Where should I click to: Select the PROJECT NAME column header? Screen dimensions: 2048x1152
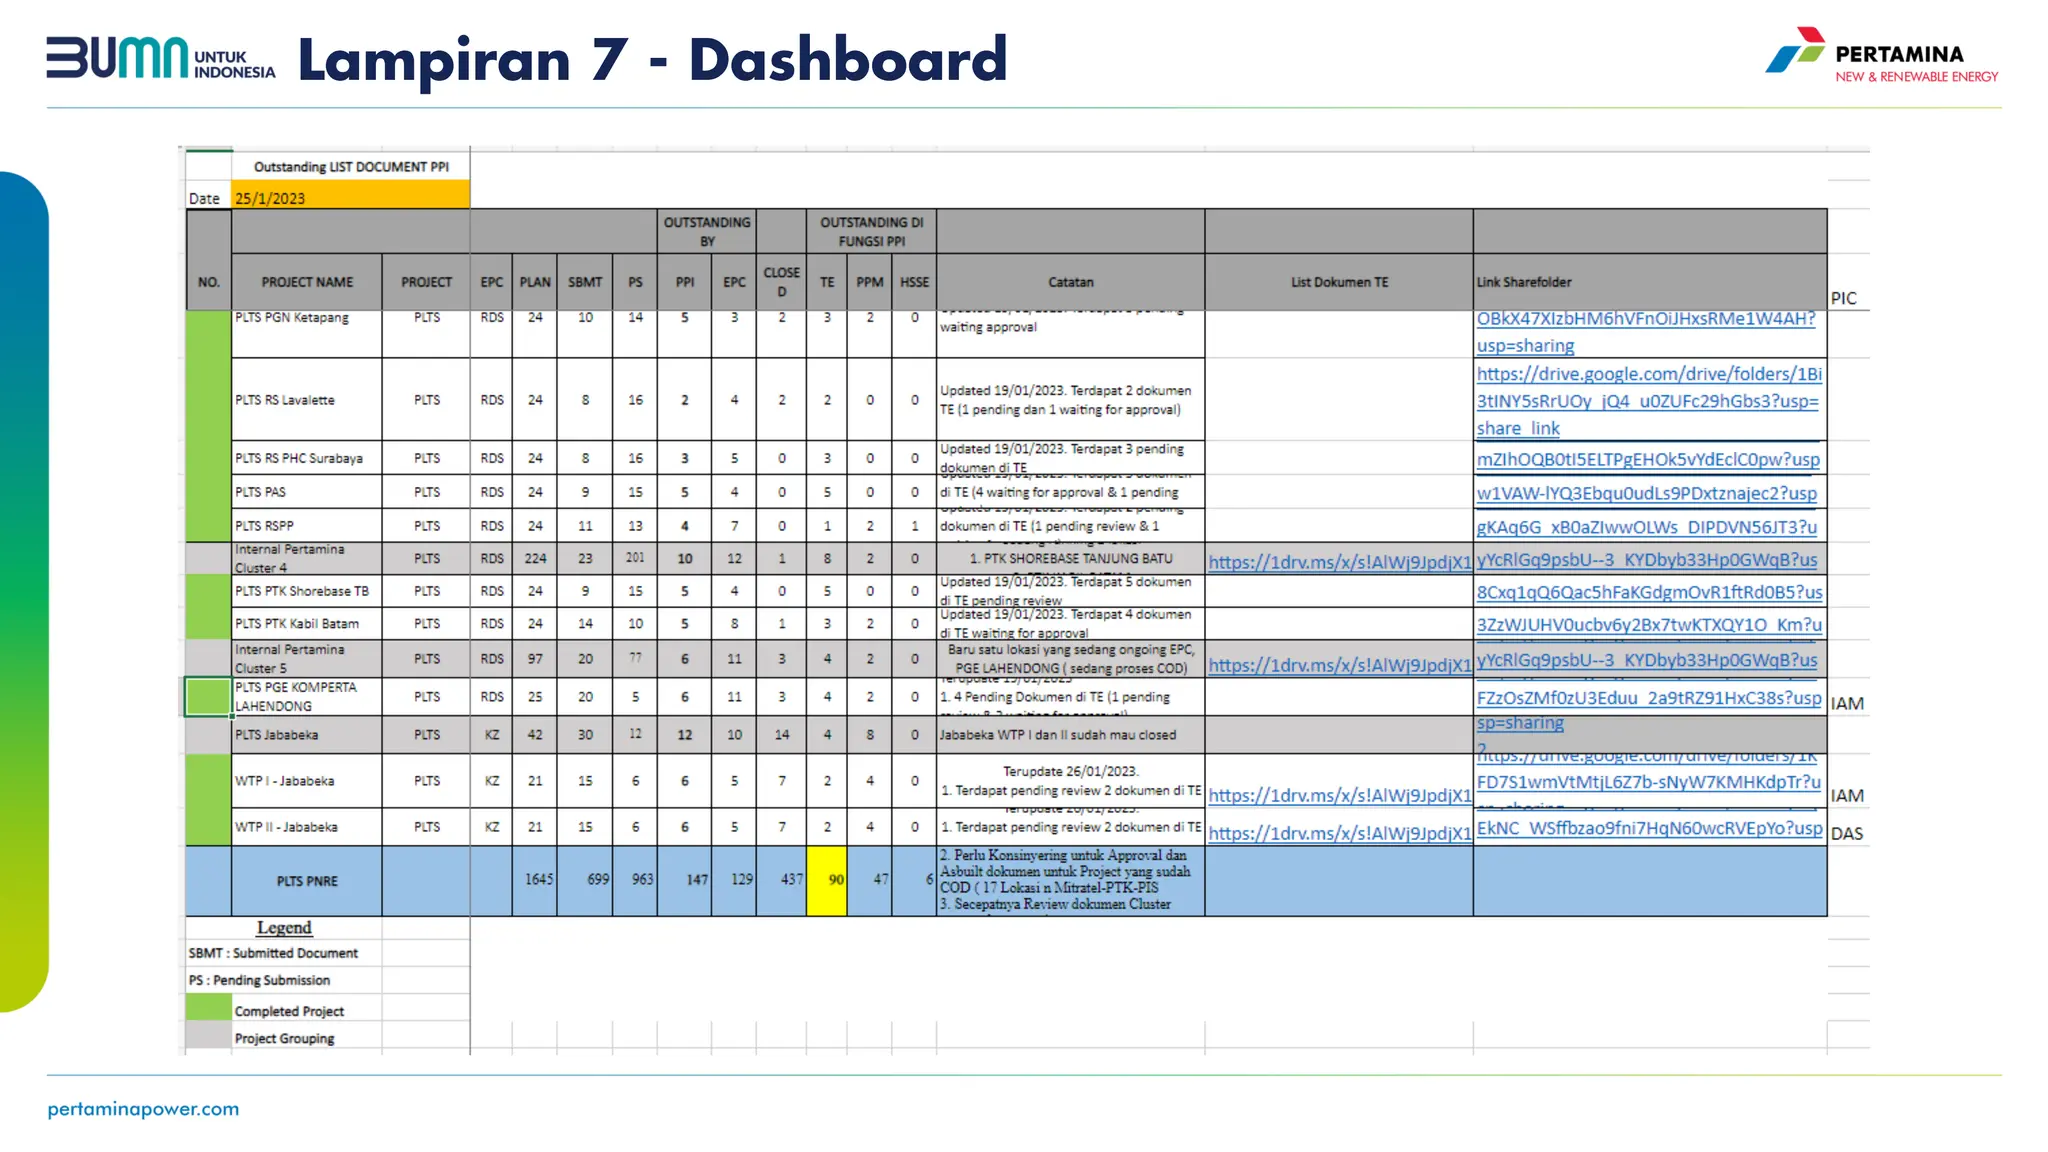[x=307, y=282]
